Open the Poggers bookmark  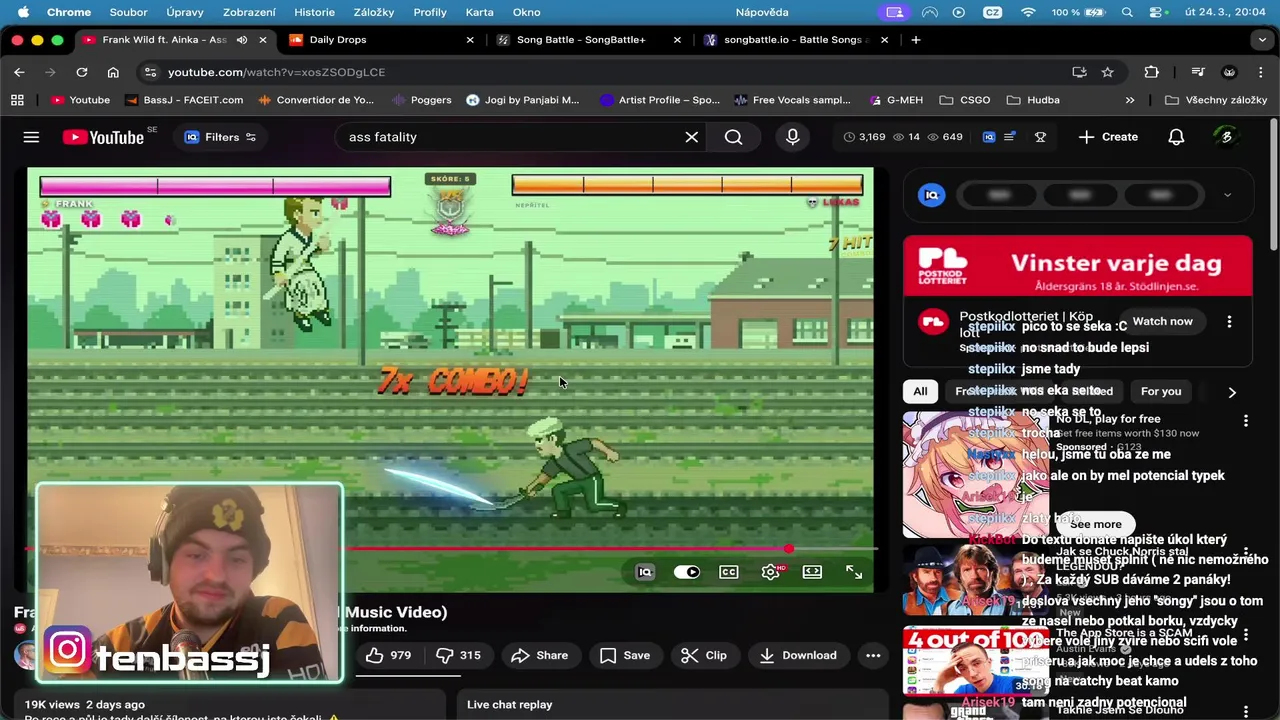[x=421, y=100]
